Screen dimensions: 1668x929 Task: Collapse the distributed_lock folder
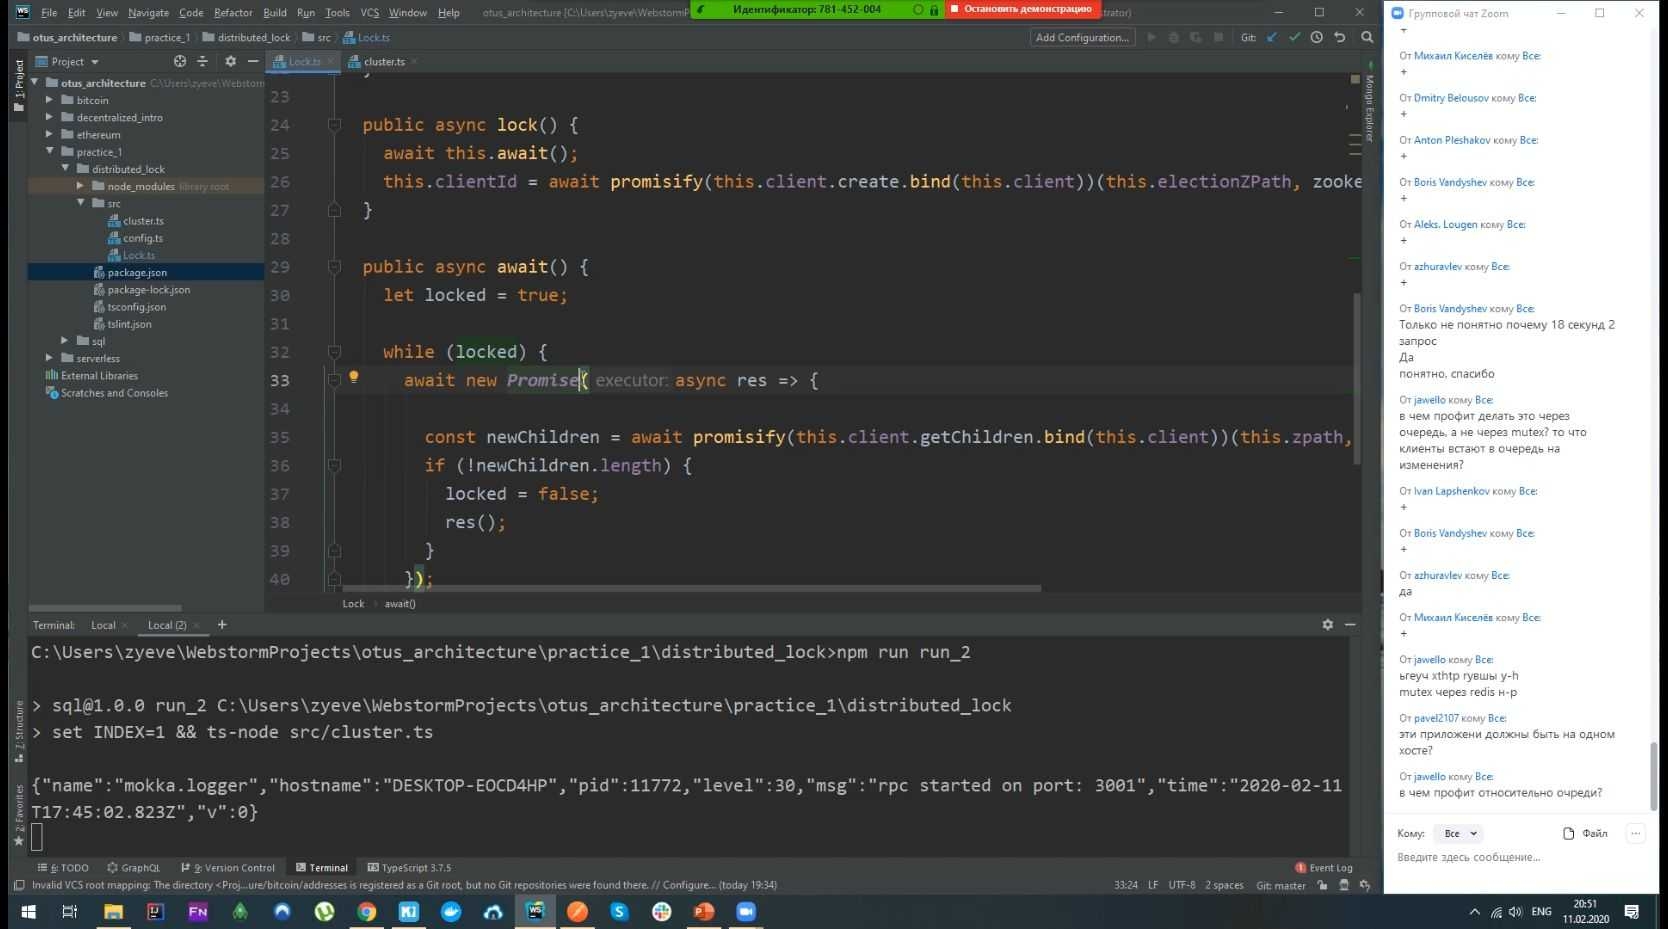[65, 169]
